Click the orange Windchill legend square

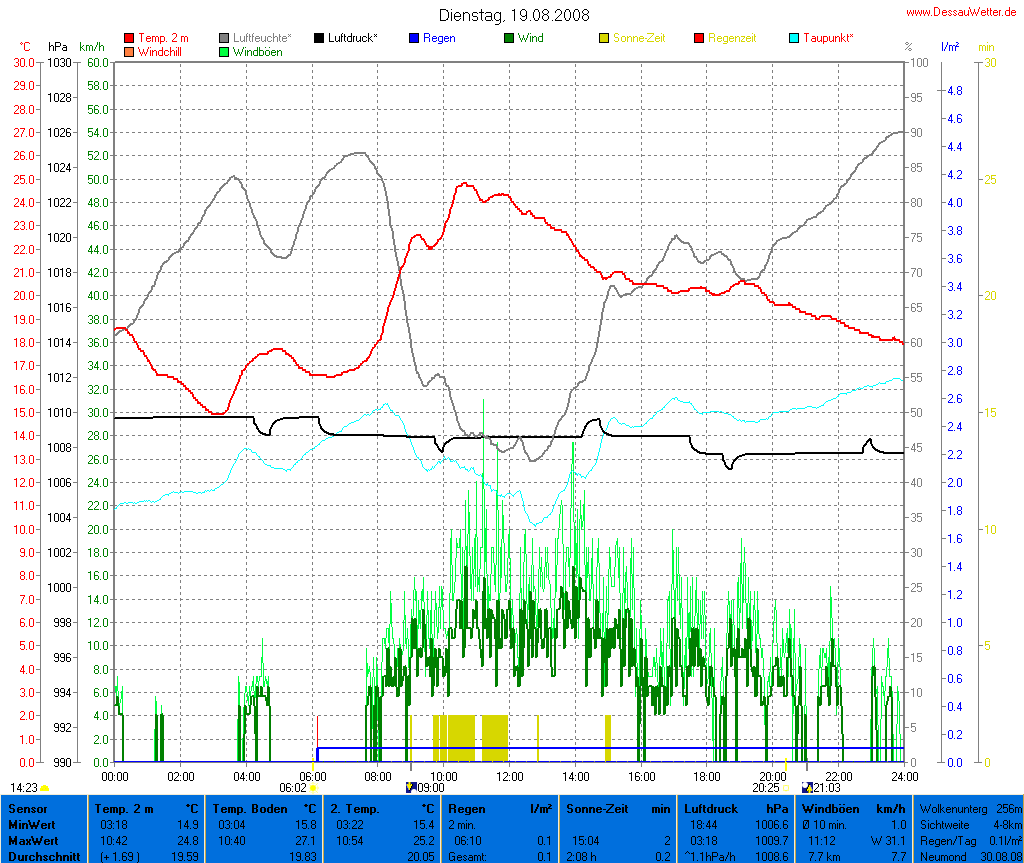(129, 51)
